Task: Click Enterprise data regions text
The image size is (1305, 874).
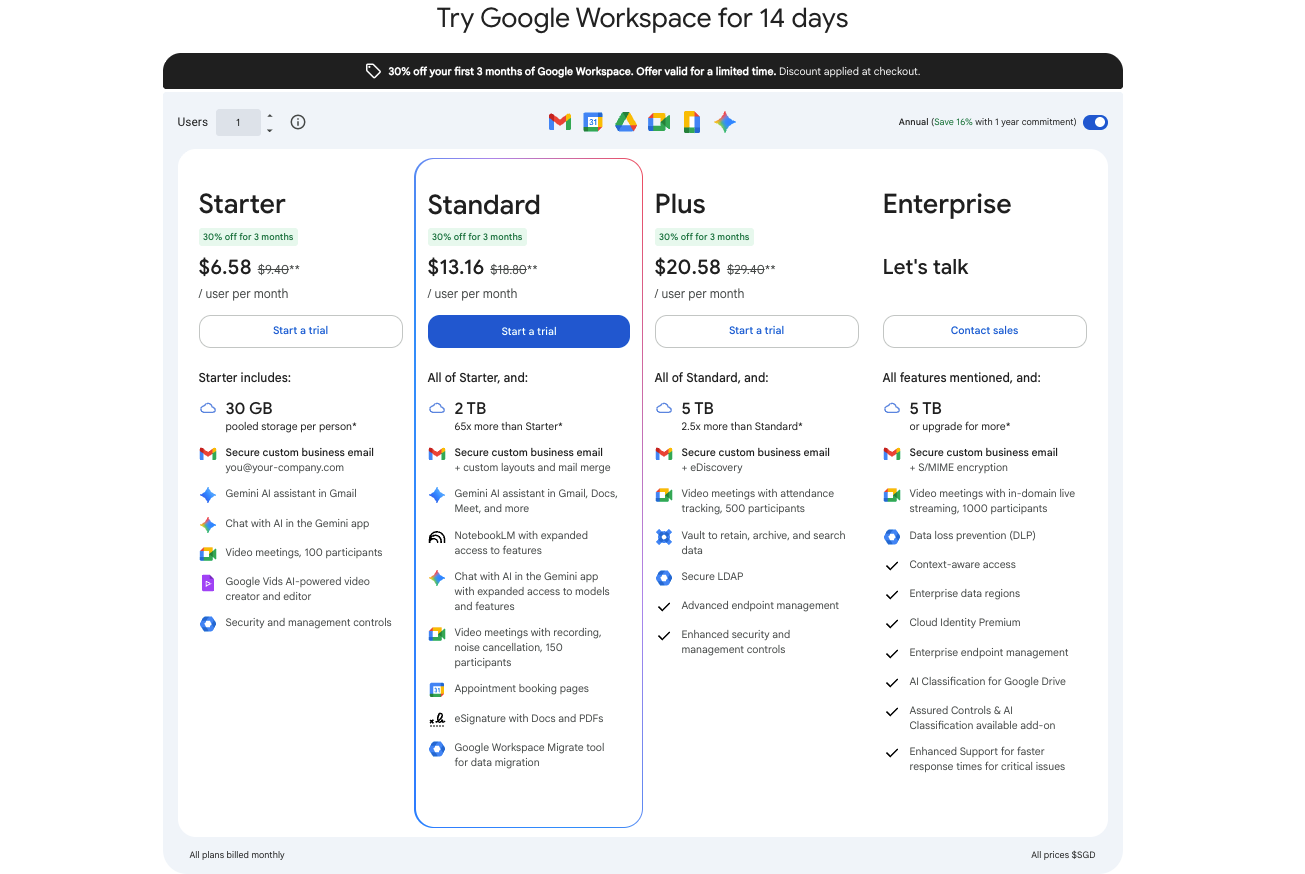Action: (x=965, y=594)
